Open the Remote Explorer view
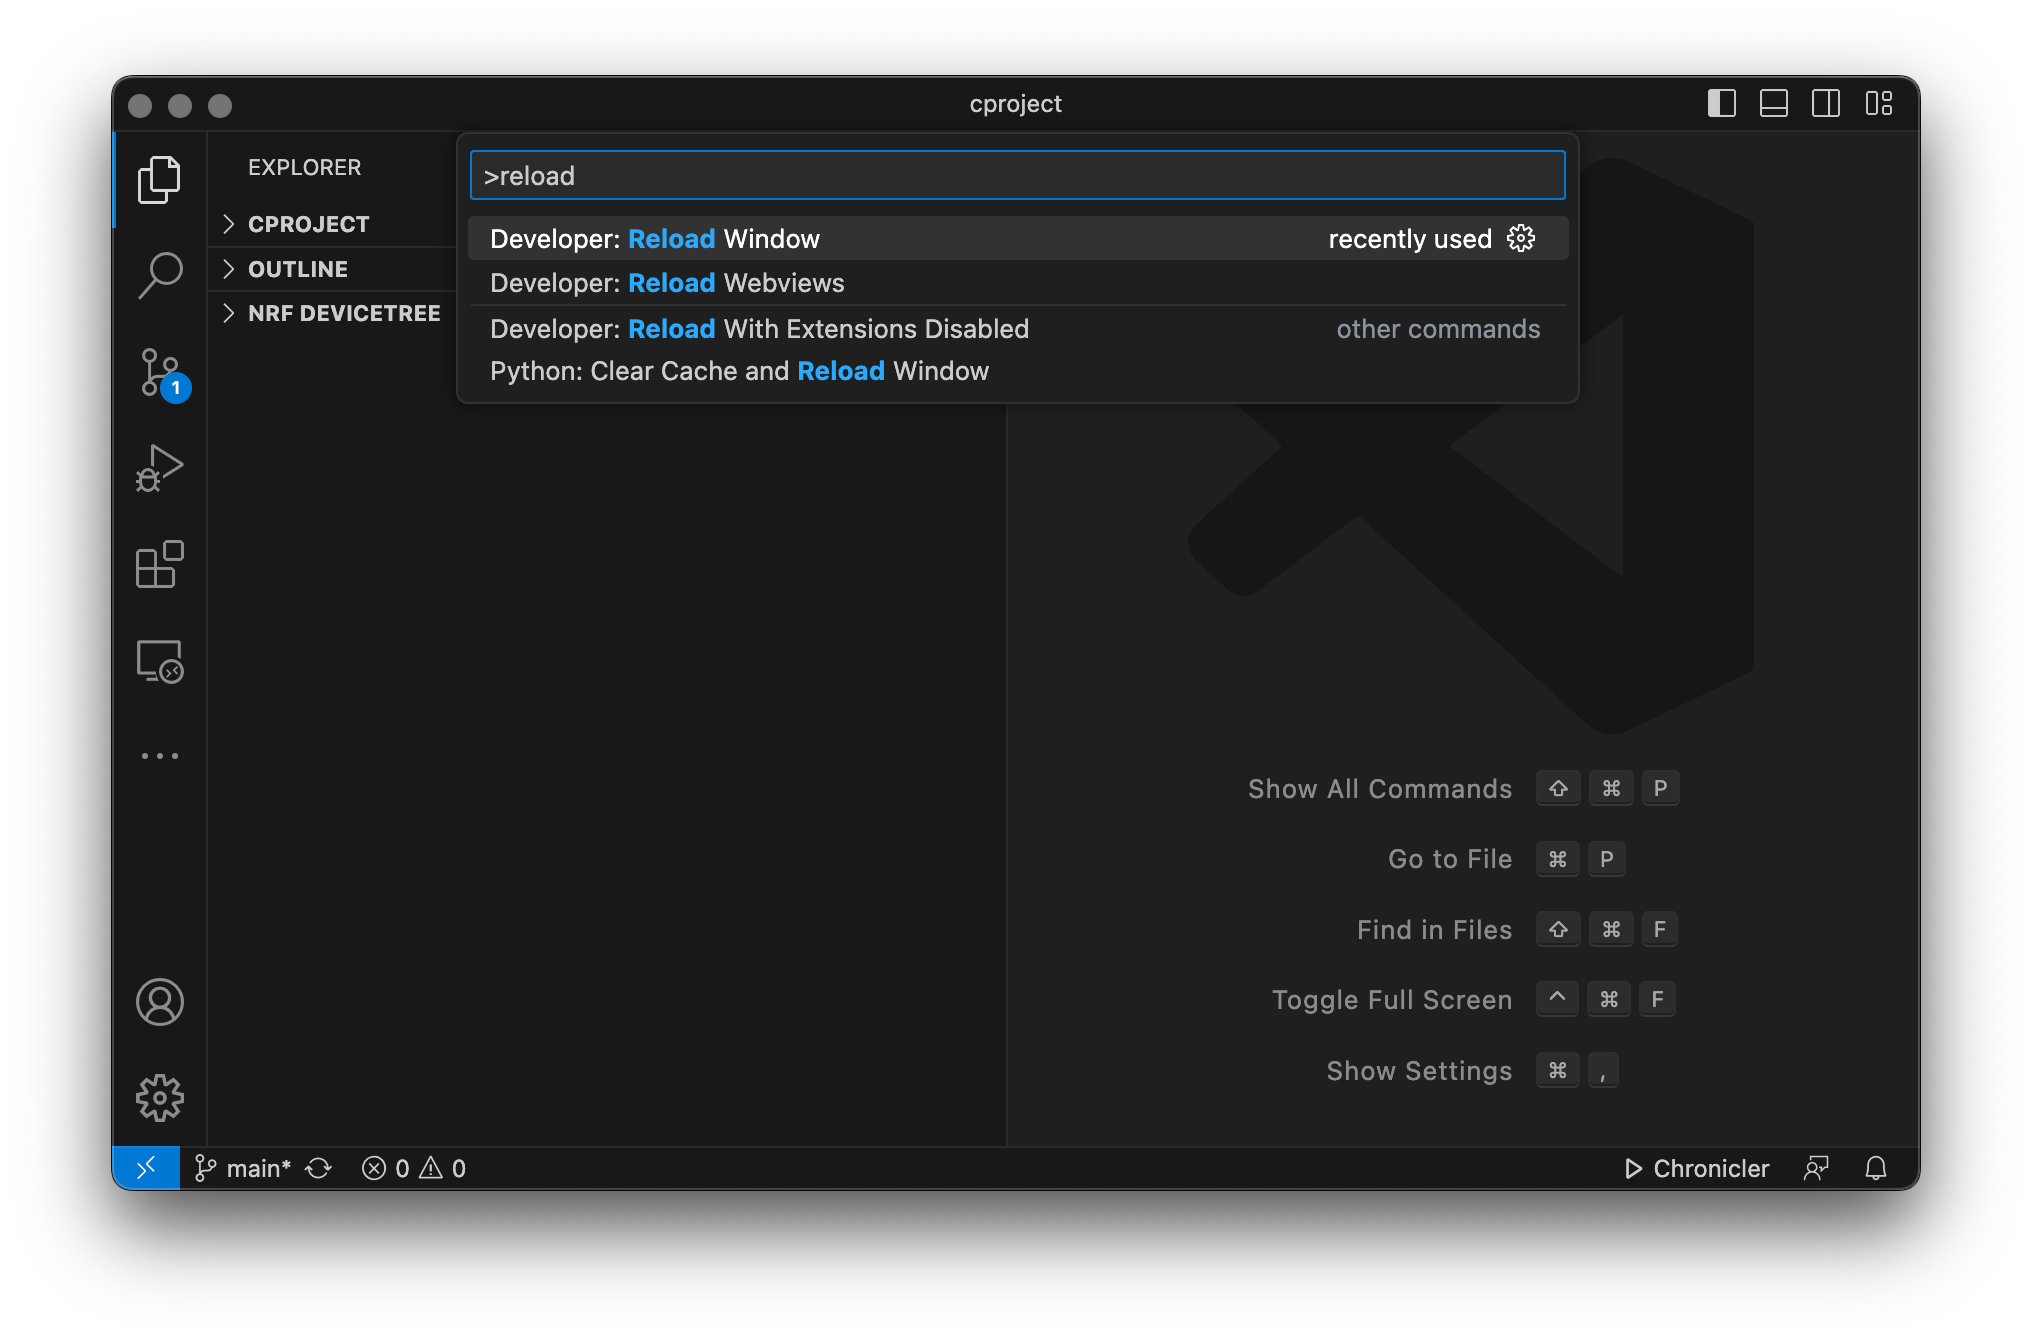This screenshot has width=2032, height=1338. click(x=160, y=661)
